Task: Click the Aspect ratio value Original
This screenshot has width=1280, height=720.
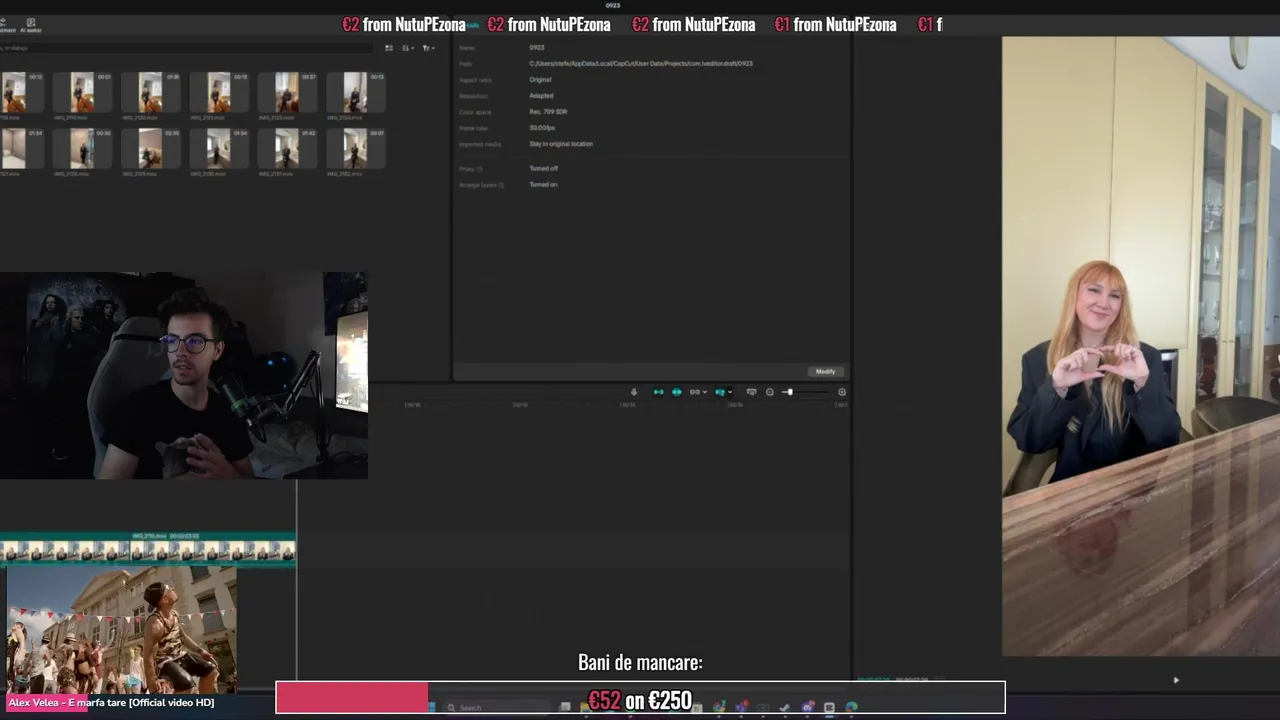Action: click(x=540, y=79)
